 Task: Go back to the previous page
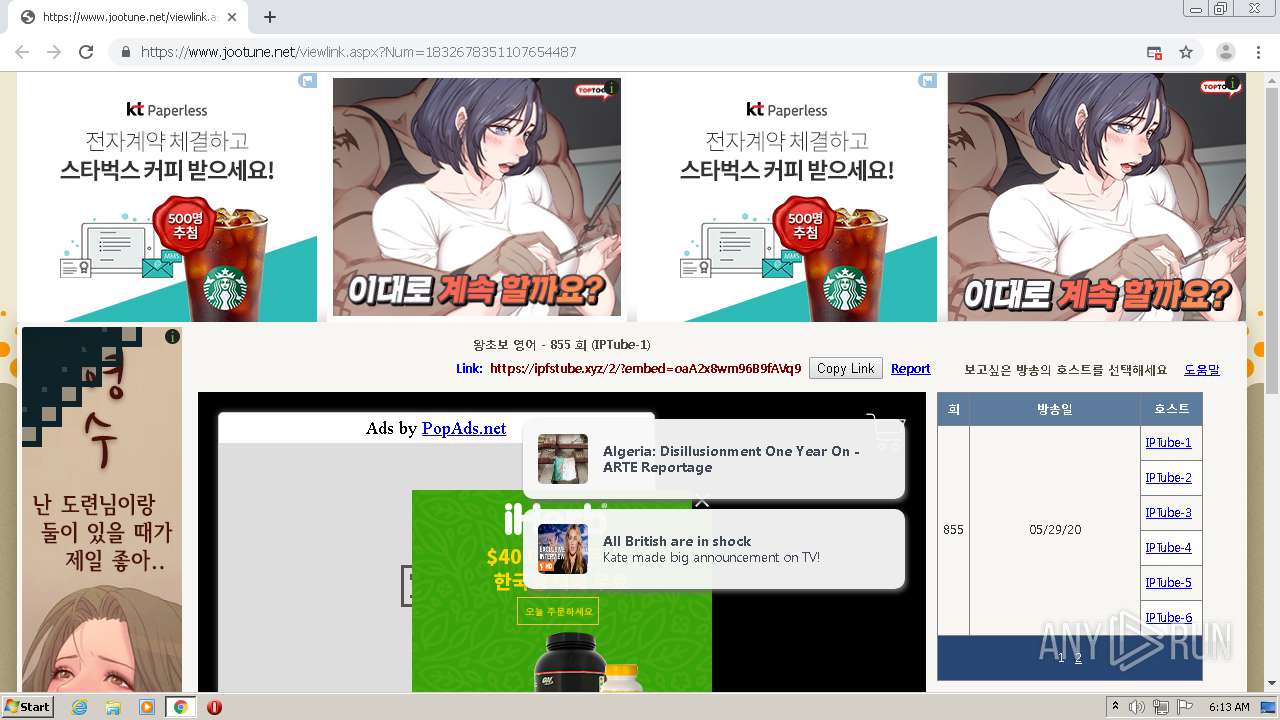click(22, 52)
